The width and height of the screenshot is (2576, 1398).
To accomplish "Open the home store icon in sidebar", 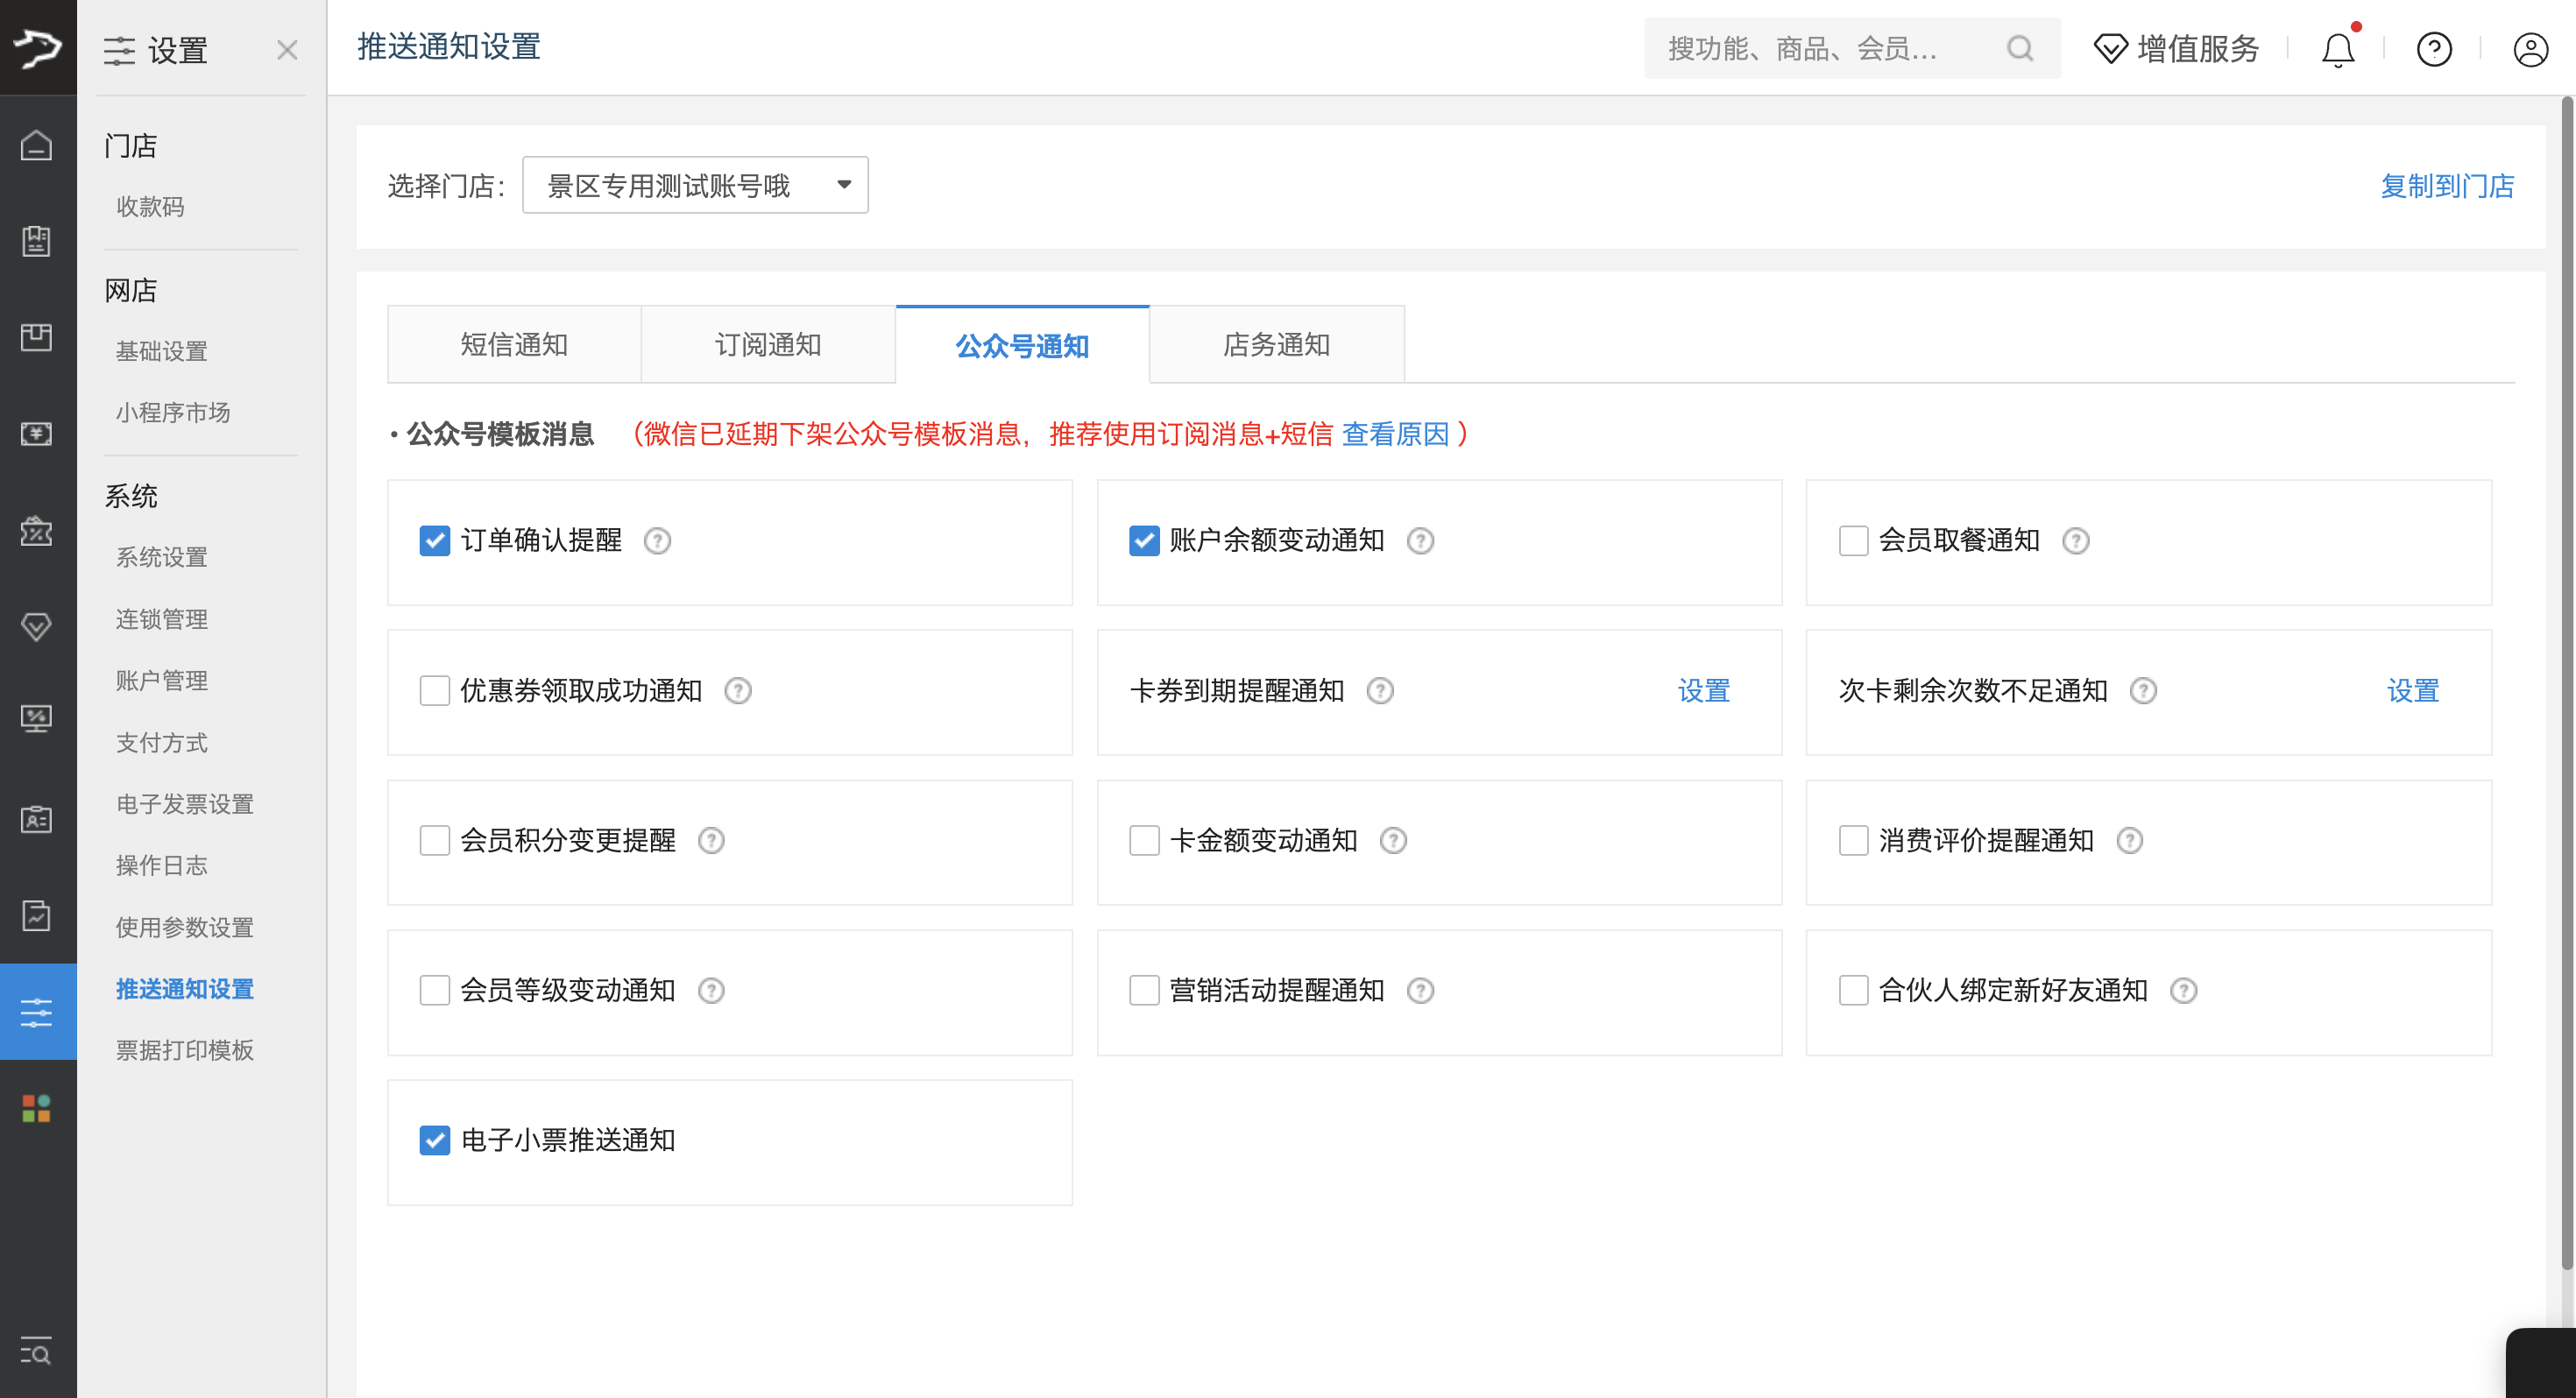I will point(37,146).
